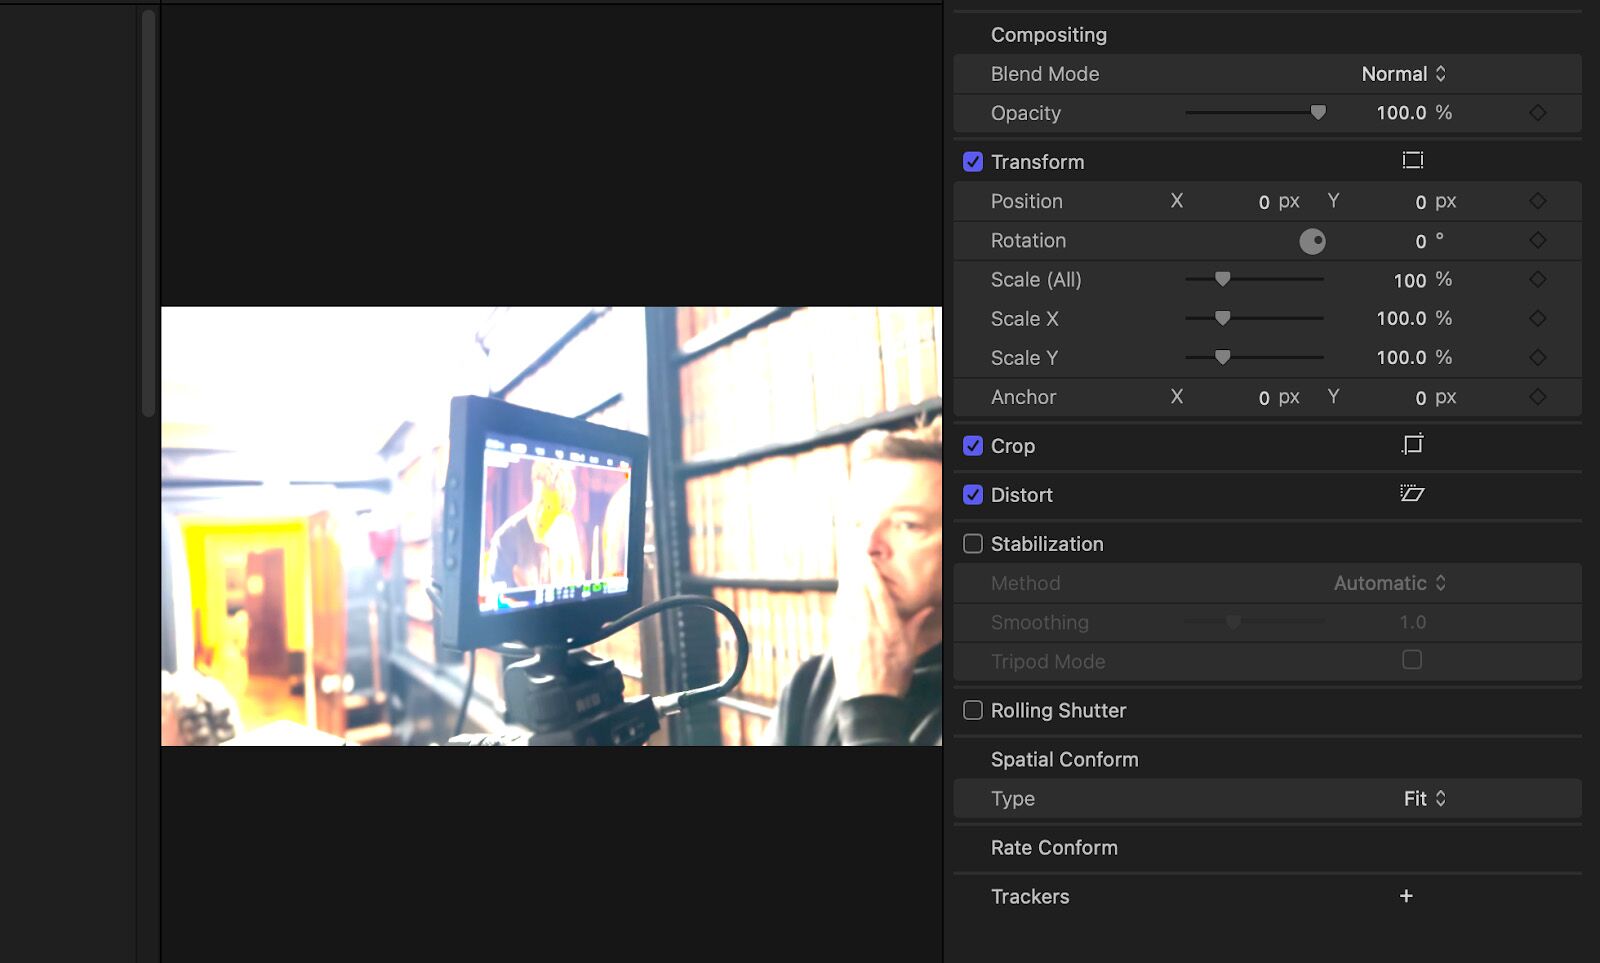Click the Rotation dial control
The image size is (1600, 963).
pyautogui.click(x=1313, y=240)
